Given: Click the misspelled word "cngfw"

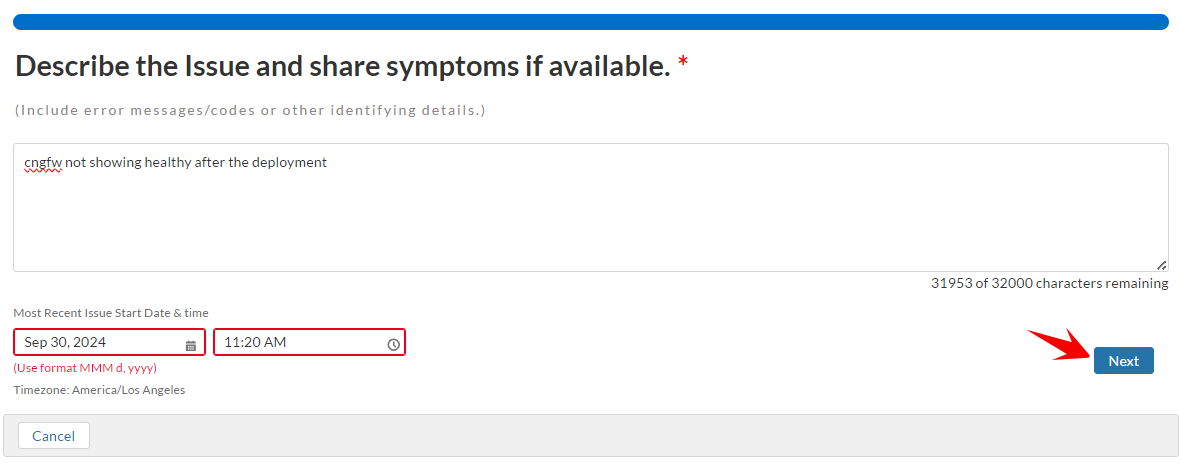Looking at the screenshot, I should click(x=43, y=162).
